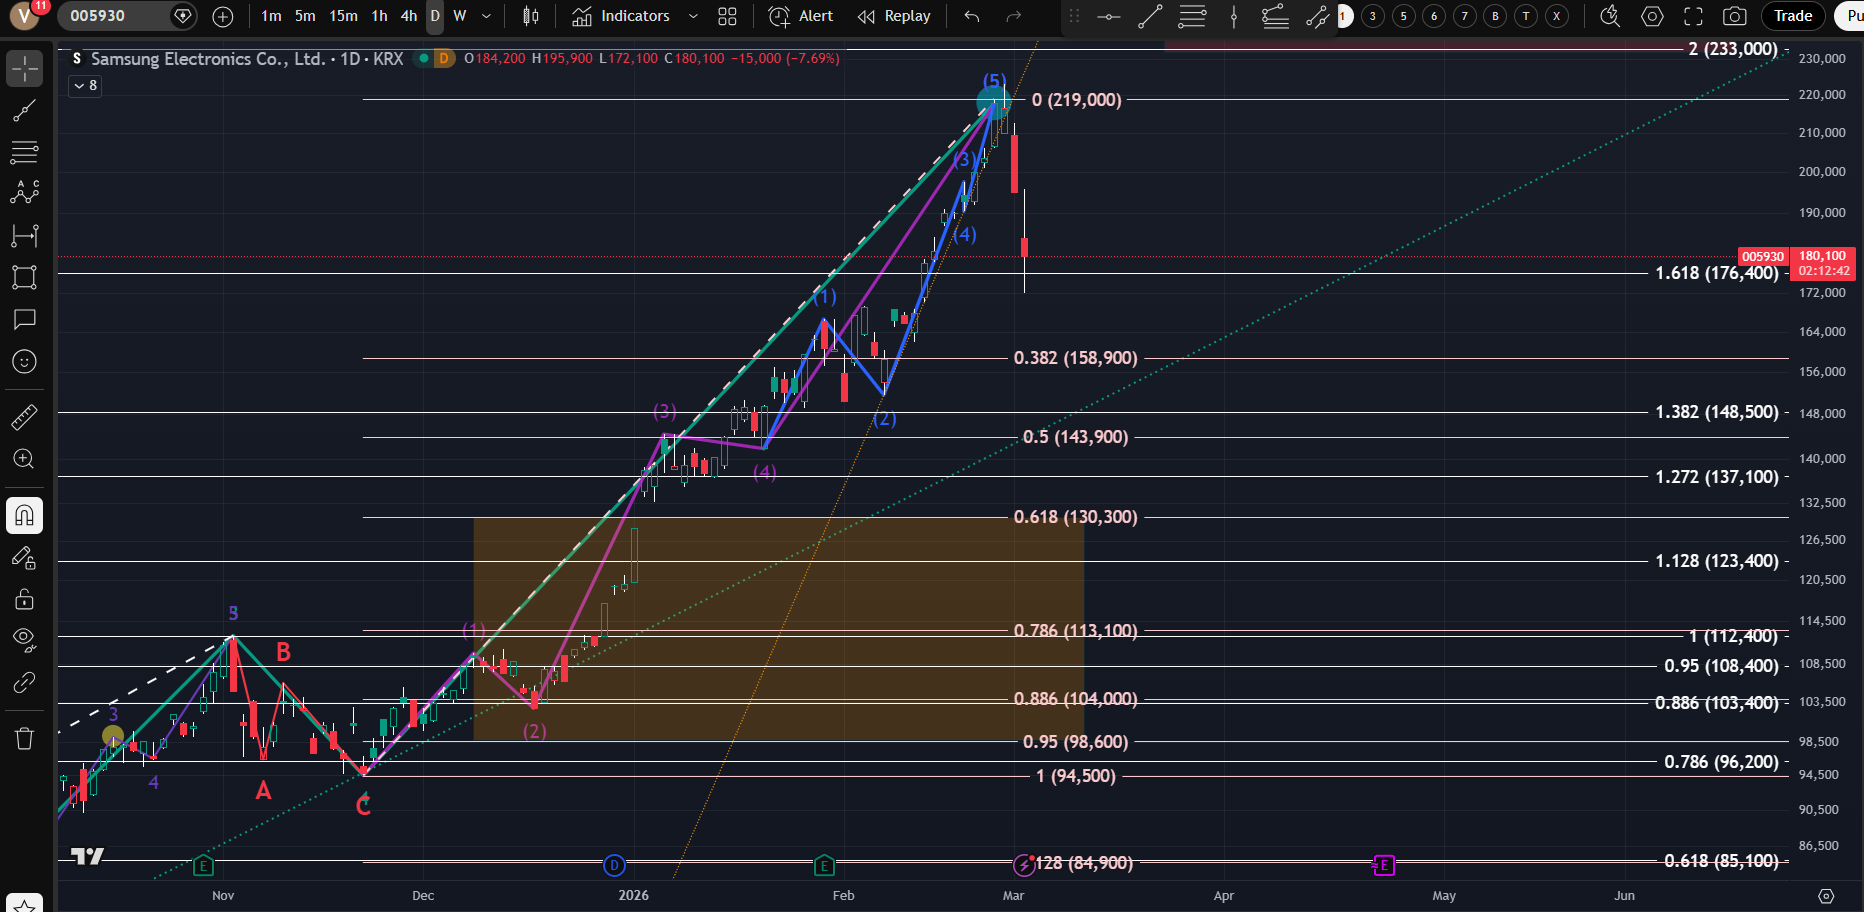The width and height of the screenshot is (1864, 912).
Task: Switch to the 4h timeframe
Action: pos(408,16)
